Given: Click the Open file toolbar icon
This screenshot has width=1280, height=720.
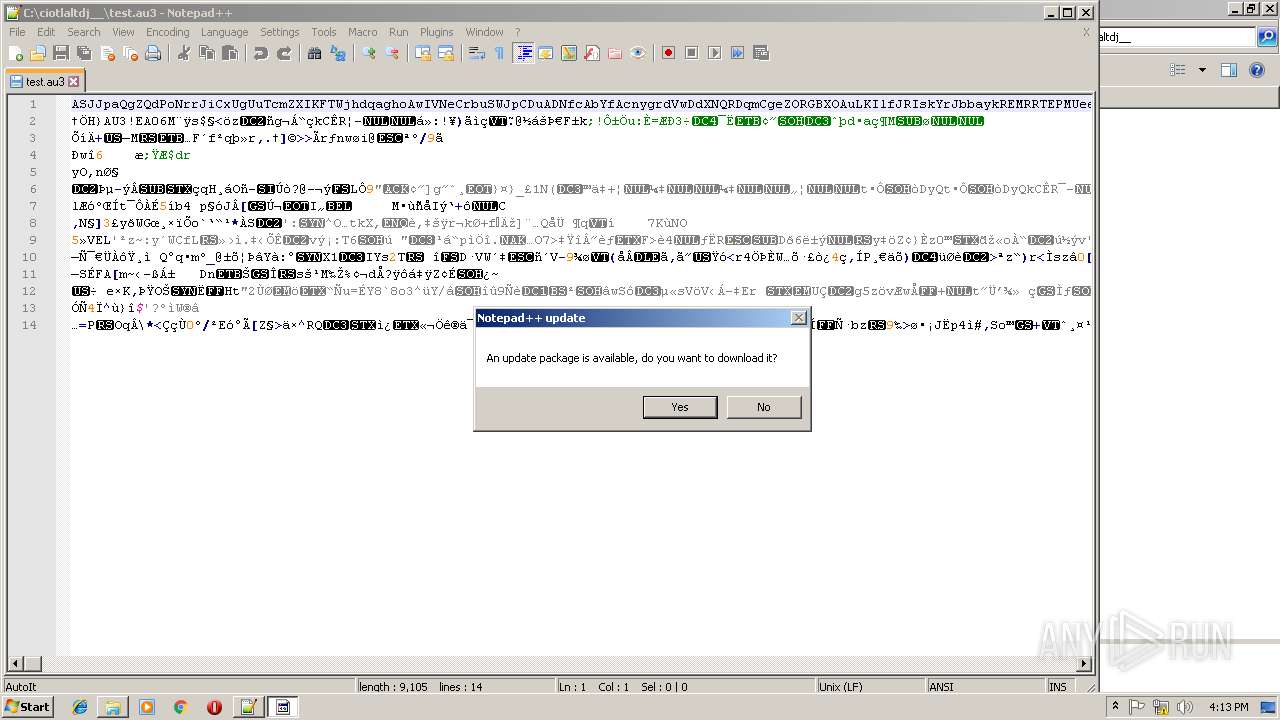Looking at the screenshot, I should 38,53.
